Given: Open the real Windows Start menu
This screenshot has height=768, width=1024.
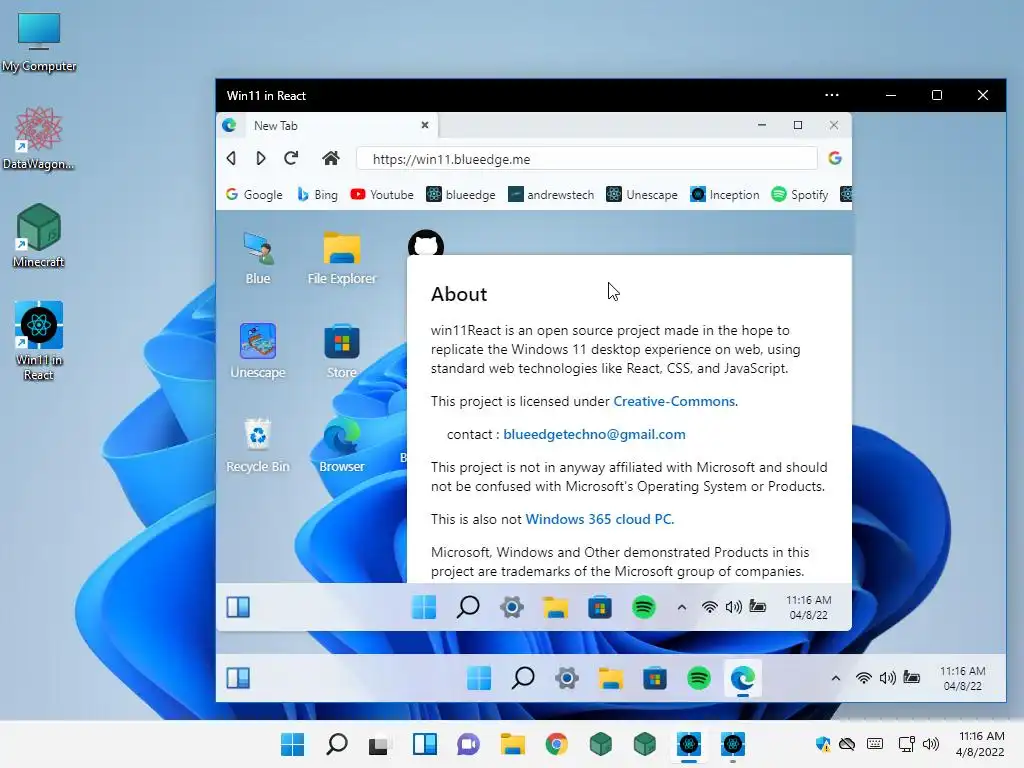Looking at the screenshot, I should point(293,744).
